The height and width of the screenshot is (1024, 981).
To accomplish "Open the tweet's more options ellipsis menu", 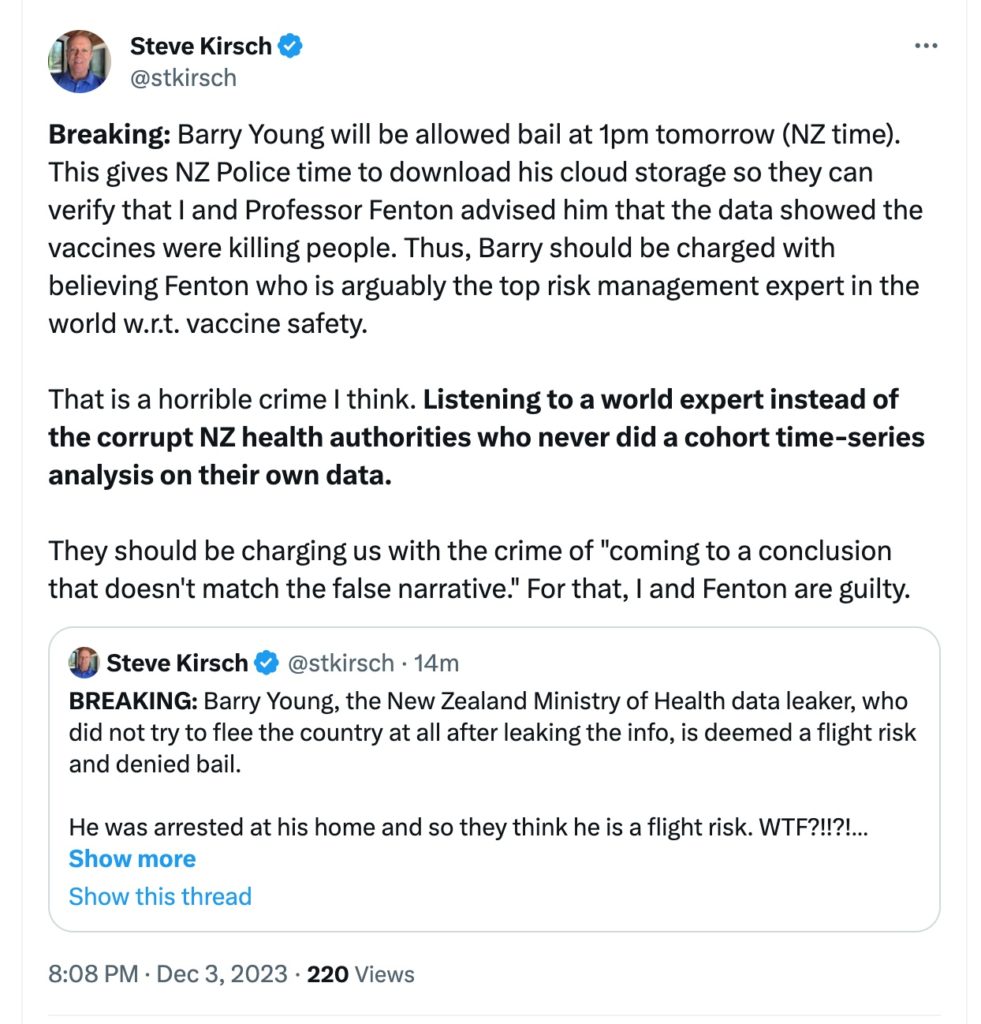I will click(927, 45).
